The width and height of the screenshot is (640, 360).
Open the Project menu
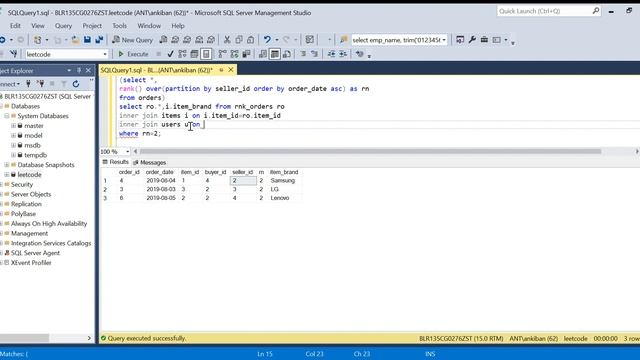pyautogui.click(x=92, y=26)
